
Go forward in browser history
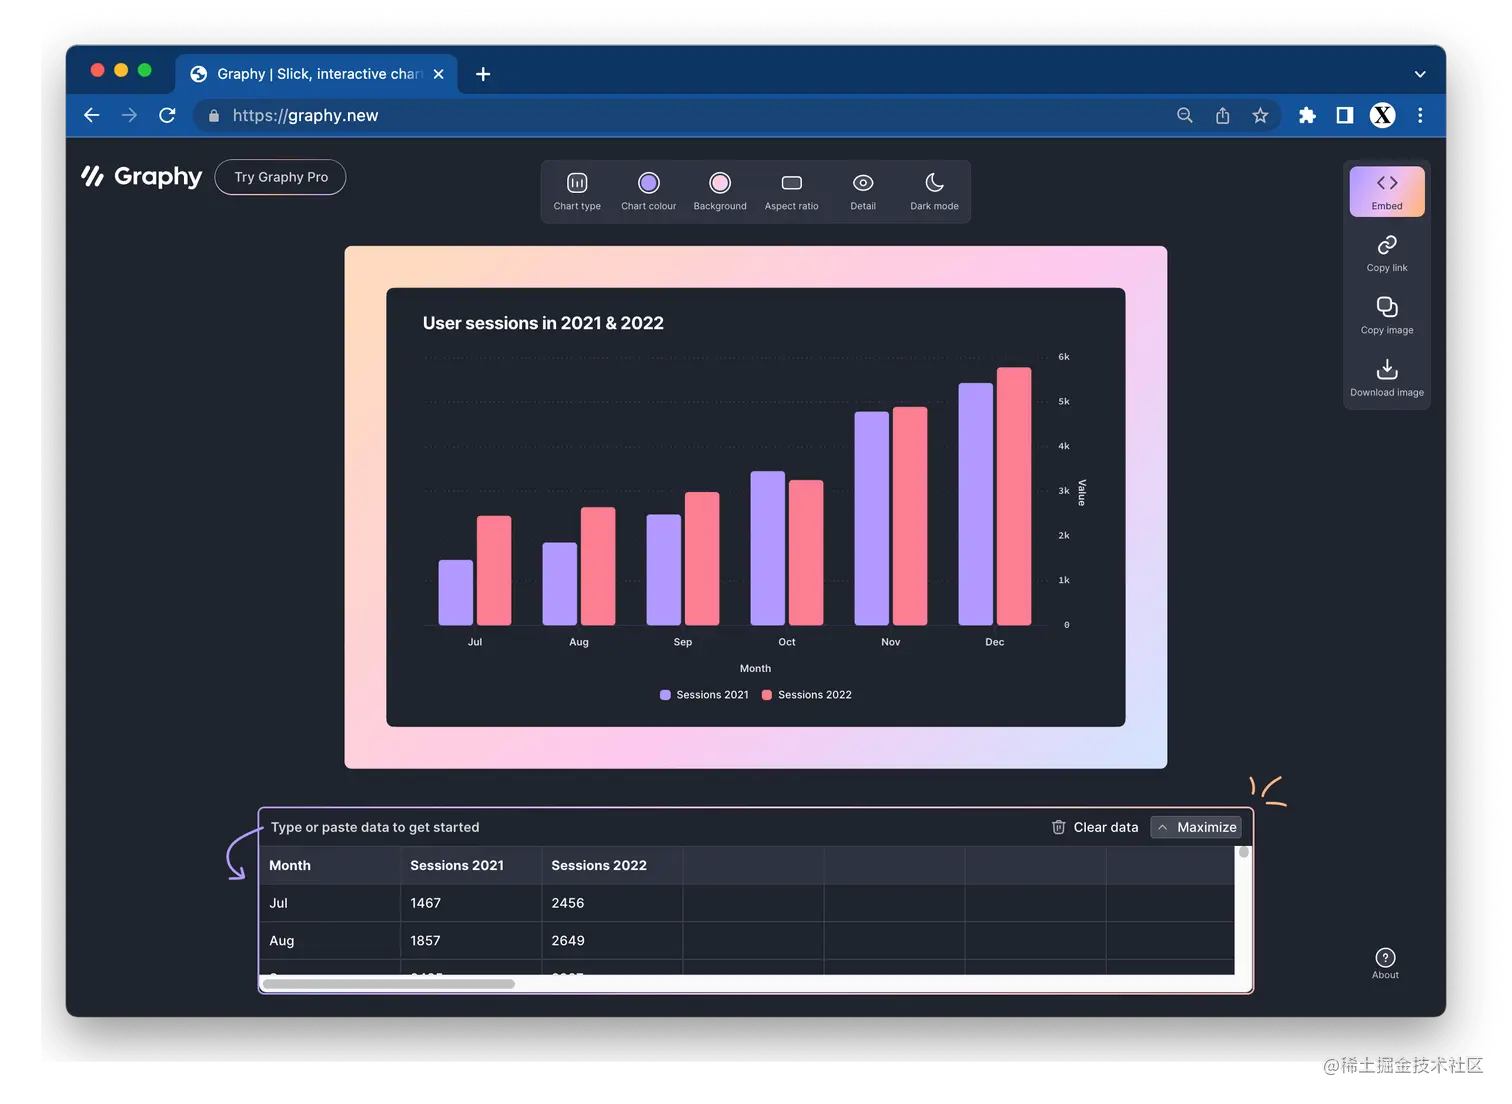click(x=129, y=115)
